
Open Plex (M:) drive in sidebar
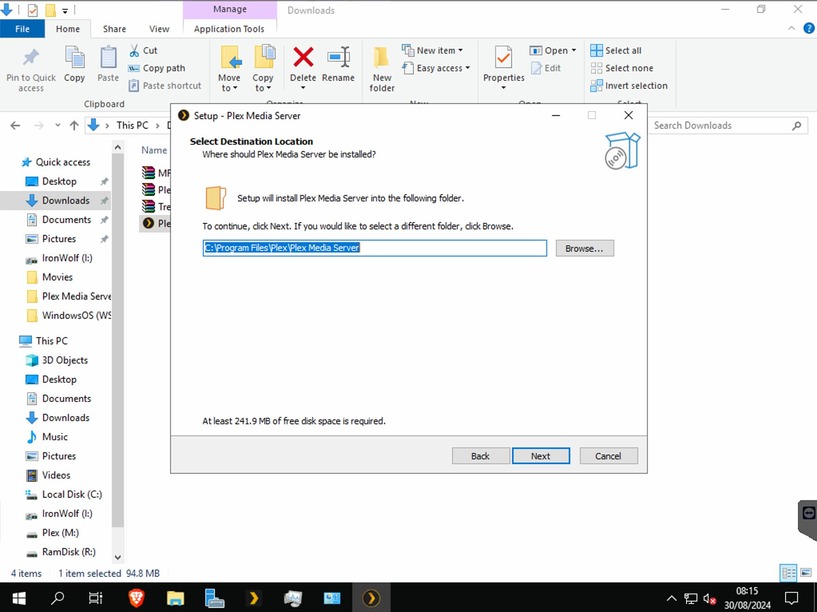(53, 532)
